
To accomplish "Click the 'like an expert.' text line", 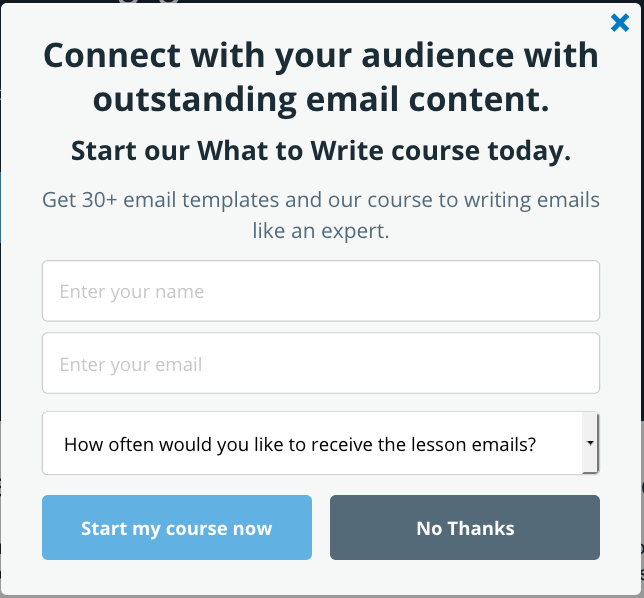I will point(321,231).
